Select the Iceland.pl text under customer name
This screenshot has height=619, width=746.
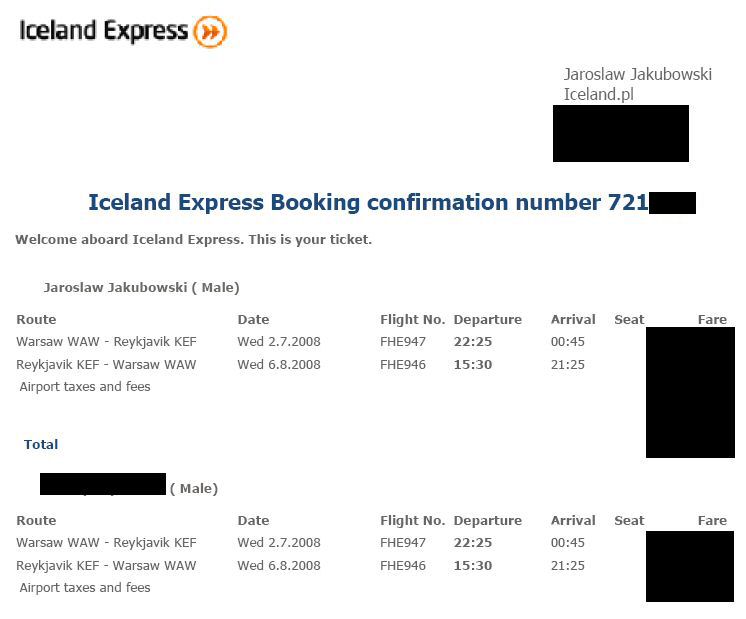pyautogui.click(x=599, y=94)
